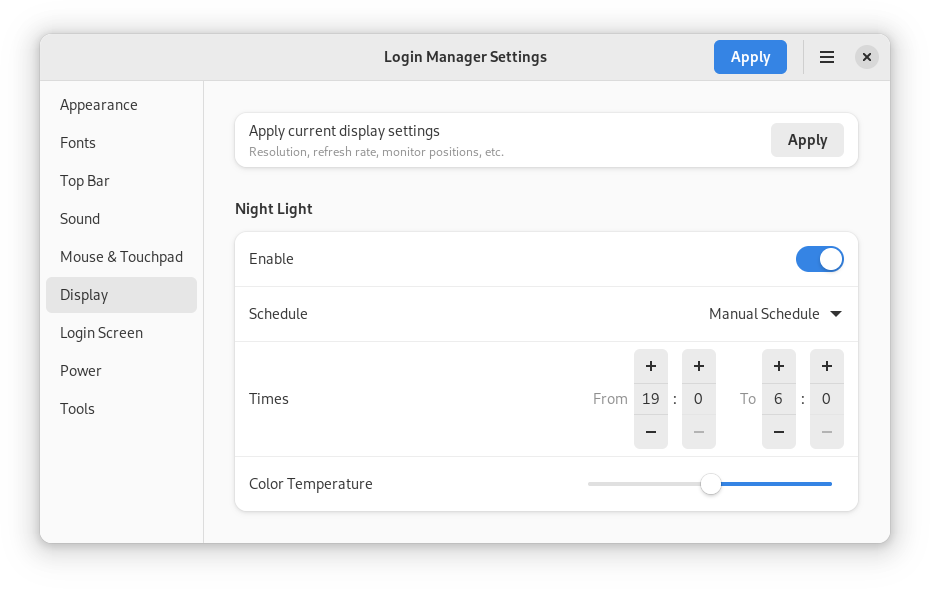The width and height of the screenshot is (930, 589).
Task: Open the Power settings page
Action: click(81, 371)
